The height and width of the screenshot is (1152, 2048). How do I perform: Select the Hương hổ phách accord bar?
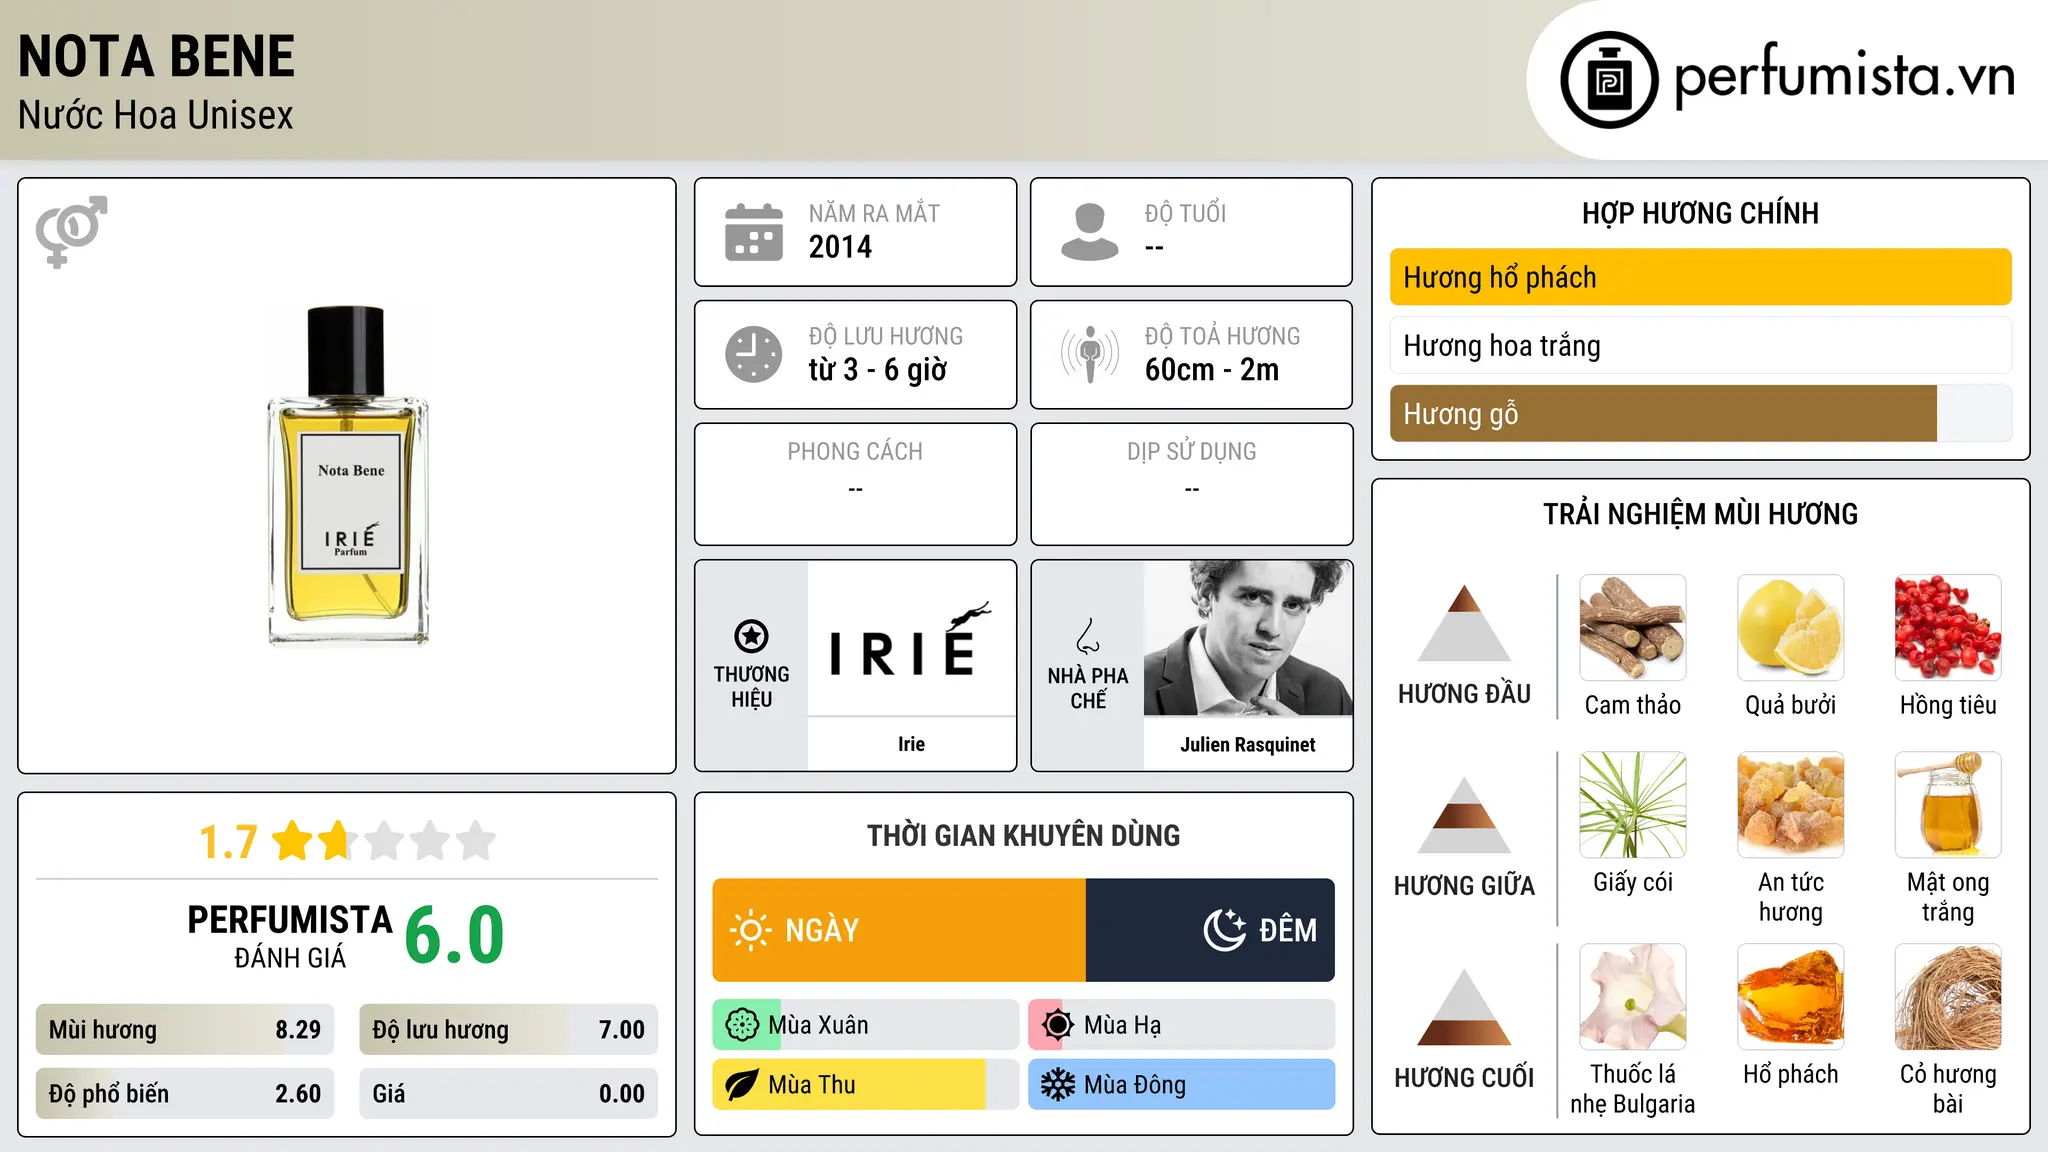click(x=1700, y=277)
